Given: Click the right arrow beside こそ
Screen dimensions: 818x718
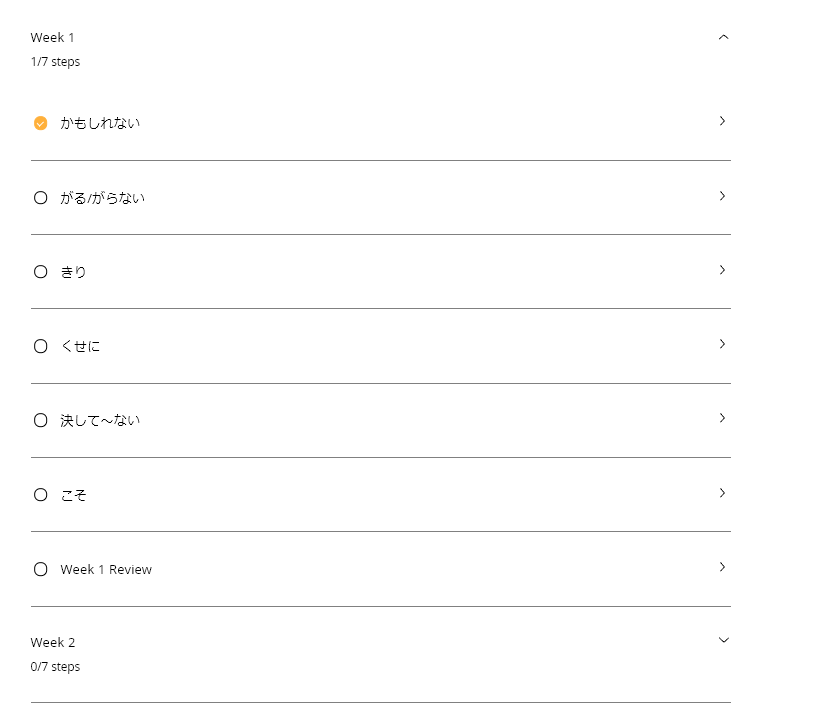Looking at the screenshot, I should 722,493.
